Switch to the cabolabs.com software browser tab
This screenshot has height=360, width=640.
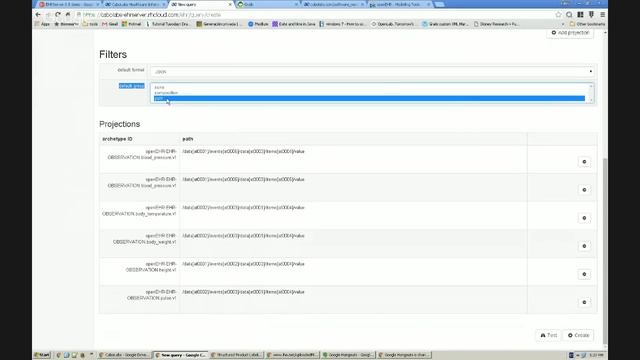click(x=333, y=4)
